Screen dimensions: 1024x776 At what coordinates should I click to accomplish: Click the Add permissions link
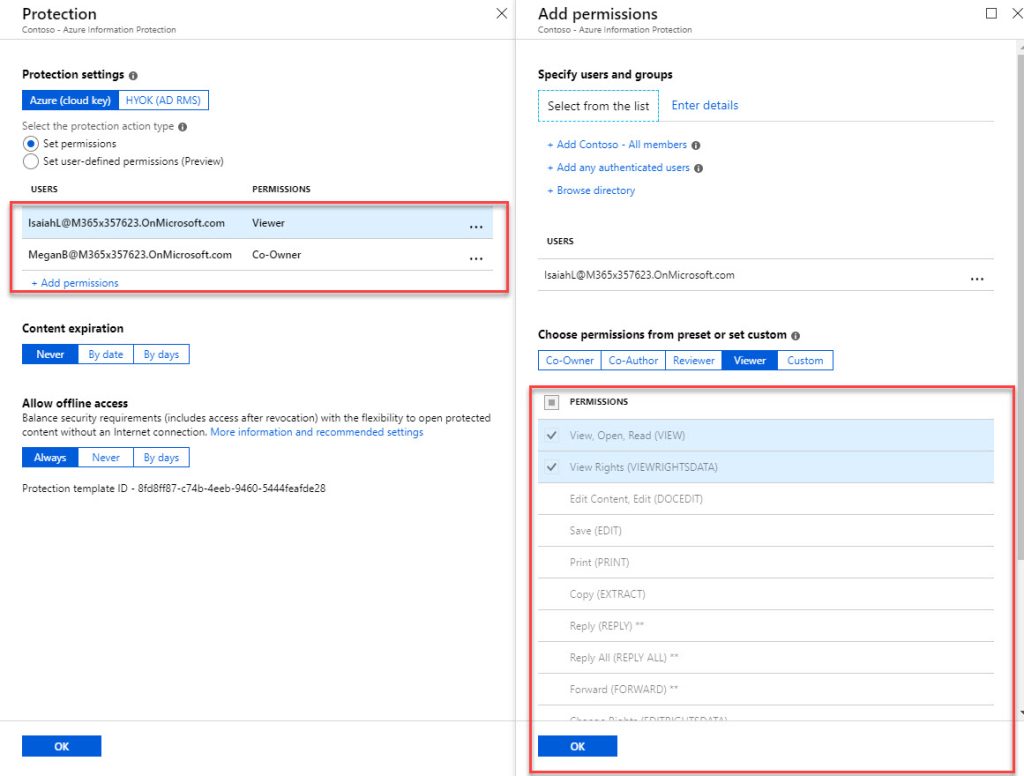point(74,283)
